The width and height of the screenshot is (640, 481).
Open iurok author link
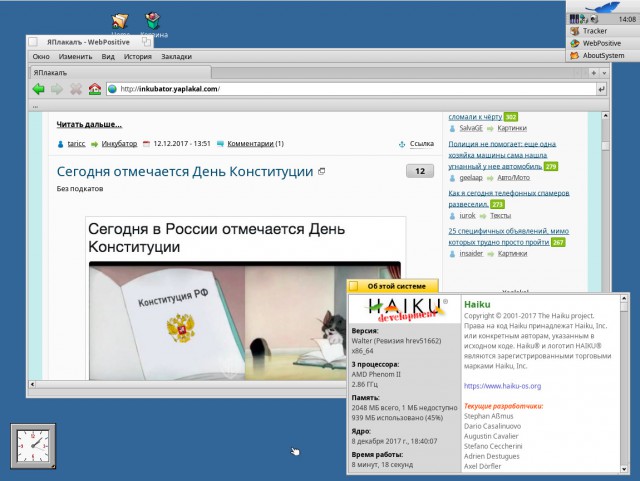click(467, 216)
